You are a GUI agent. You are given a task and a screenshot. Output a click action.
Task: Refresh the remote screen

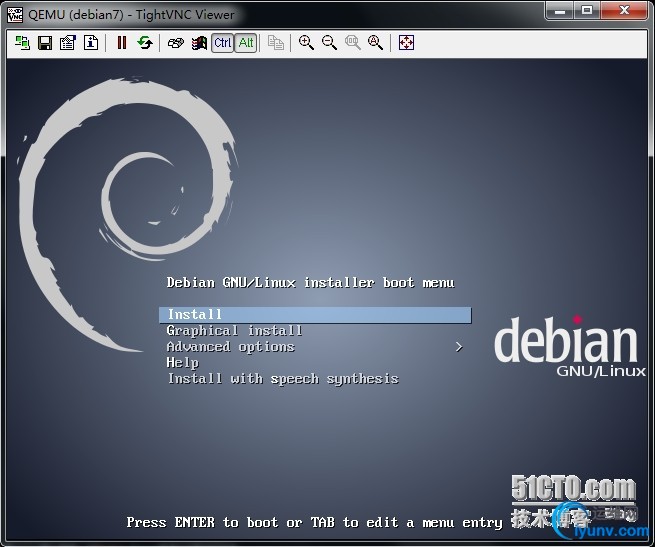point(145,43)
